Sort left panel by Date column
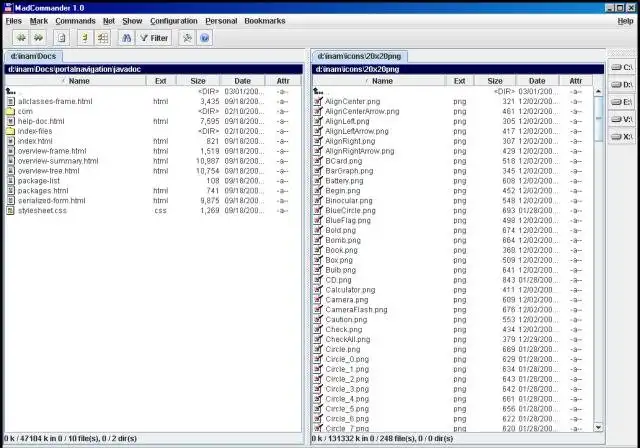The height and width of the screenshot is (448, 640). pos(242,81)
